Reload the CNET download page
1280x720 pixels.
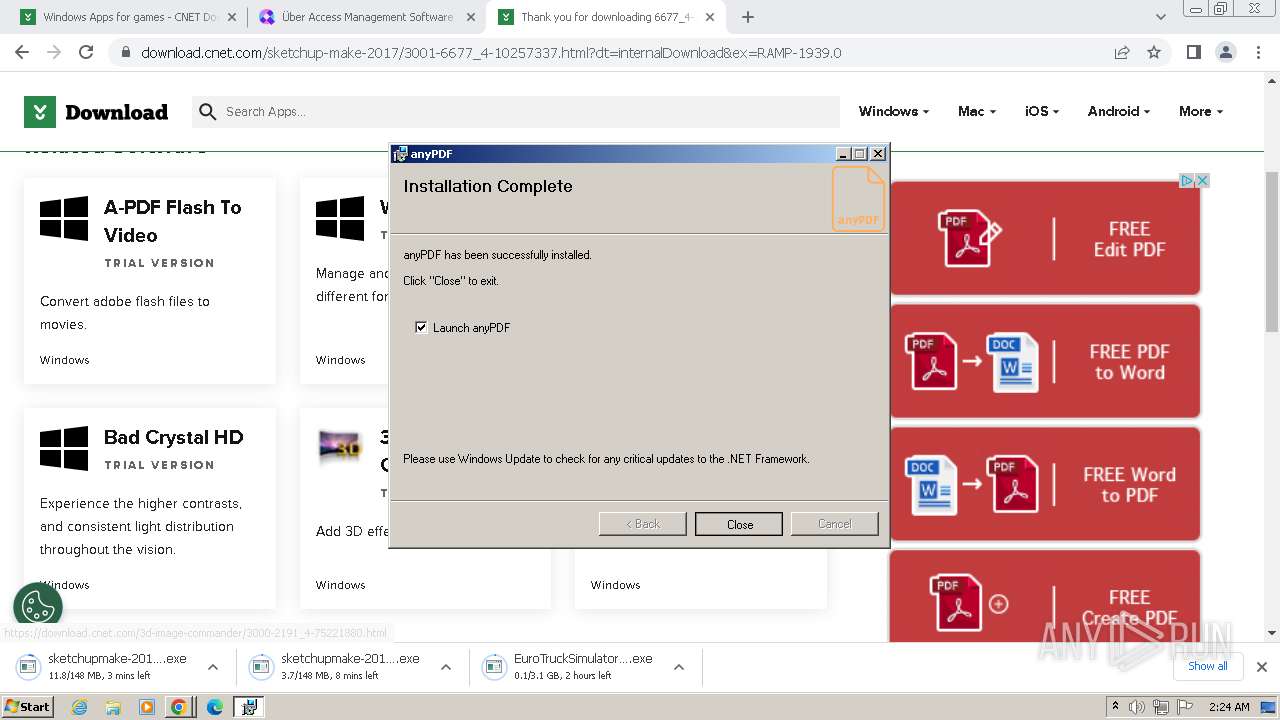[86, 52]
